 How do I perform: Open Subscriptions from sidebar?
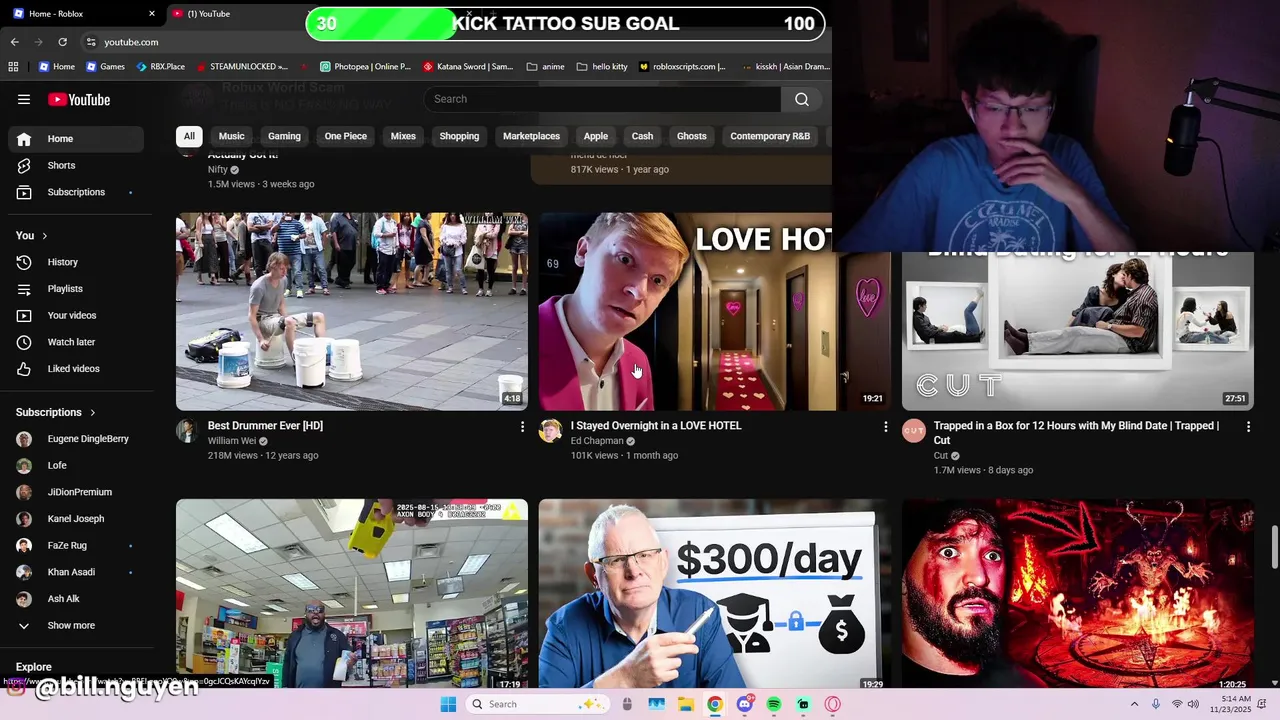click(x=76, y=192)
